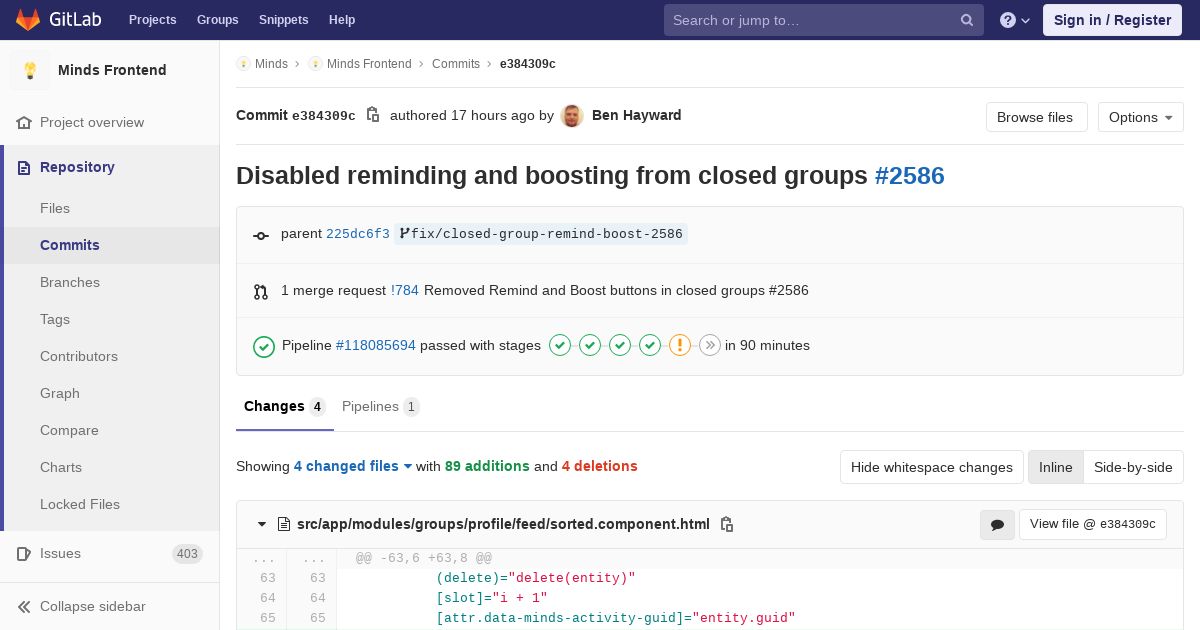Switch diff view to Side-by-side
This screenshot has width=1200, height=630.
pyautogui.click(x=1133, y=467)
